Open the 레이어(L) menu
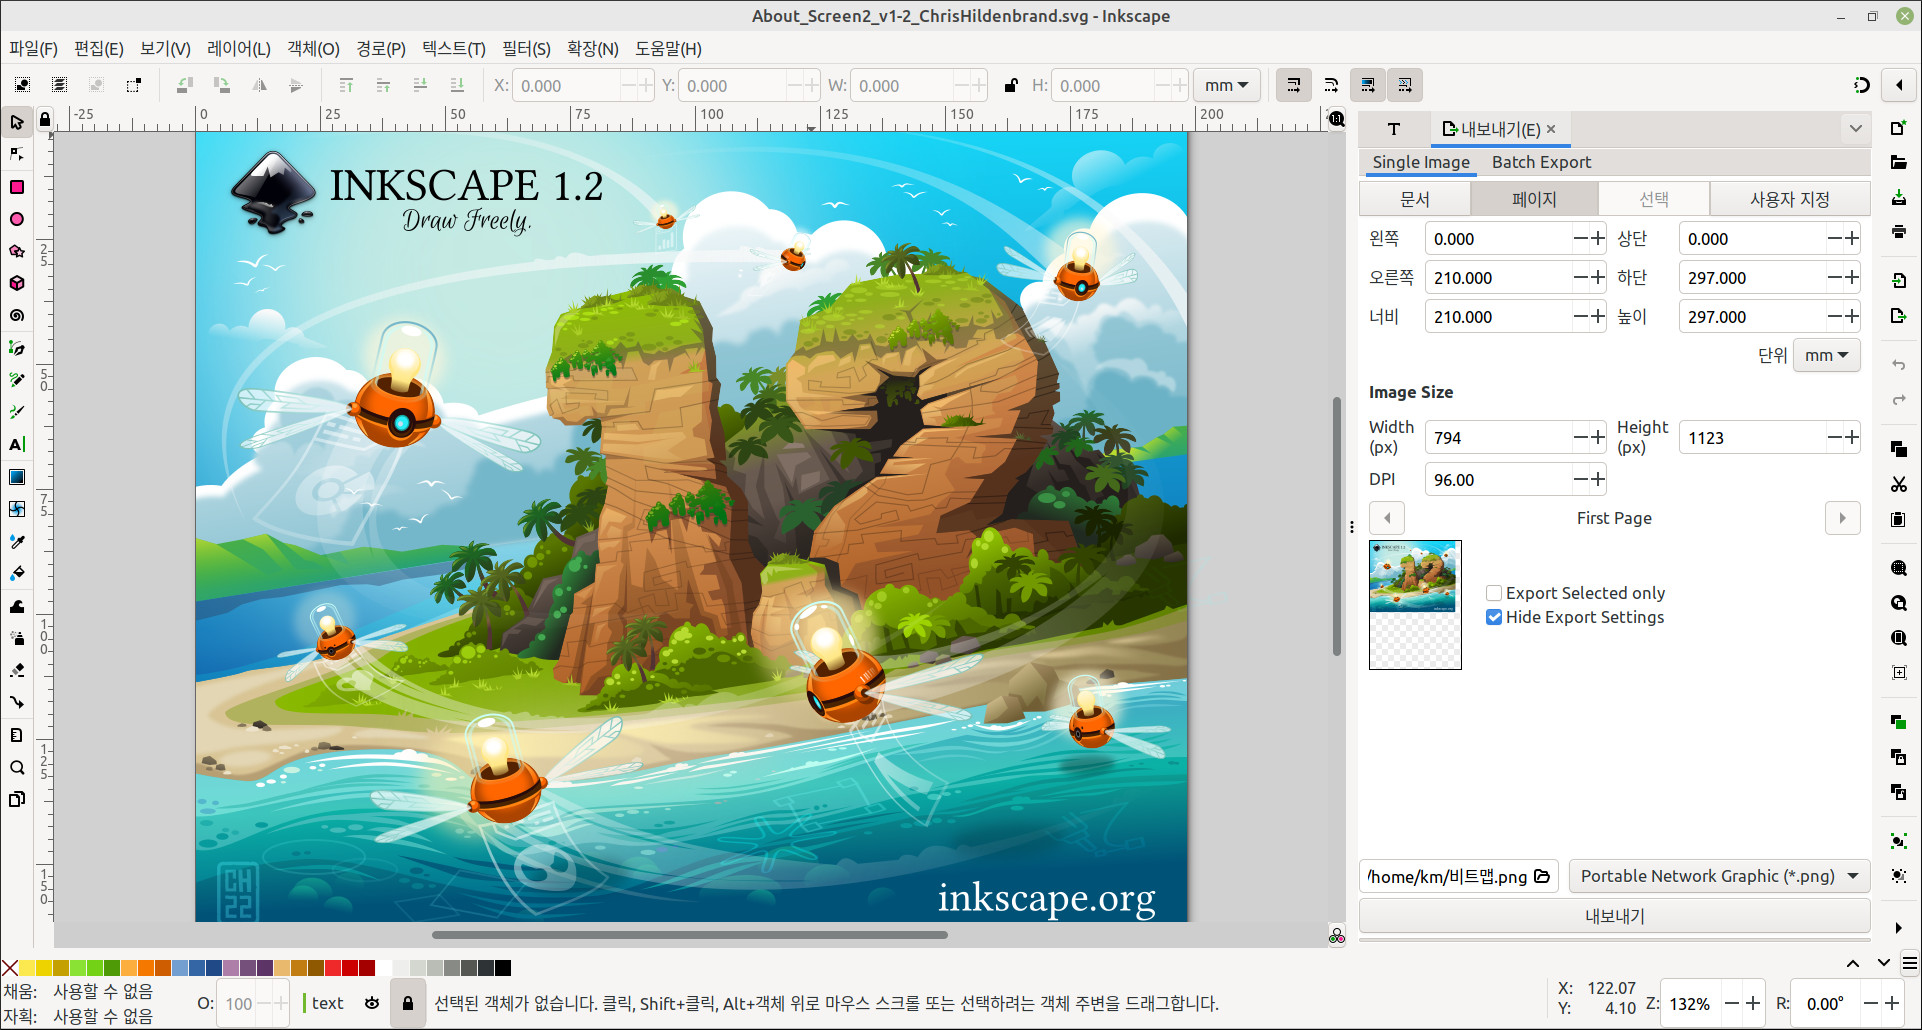 click(238, 48)
